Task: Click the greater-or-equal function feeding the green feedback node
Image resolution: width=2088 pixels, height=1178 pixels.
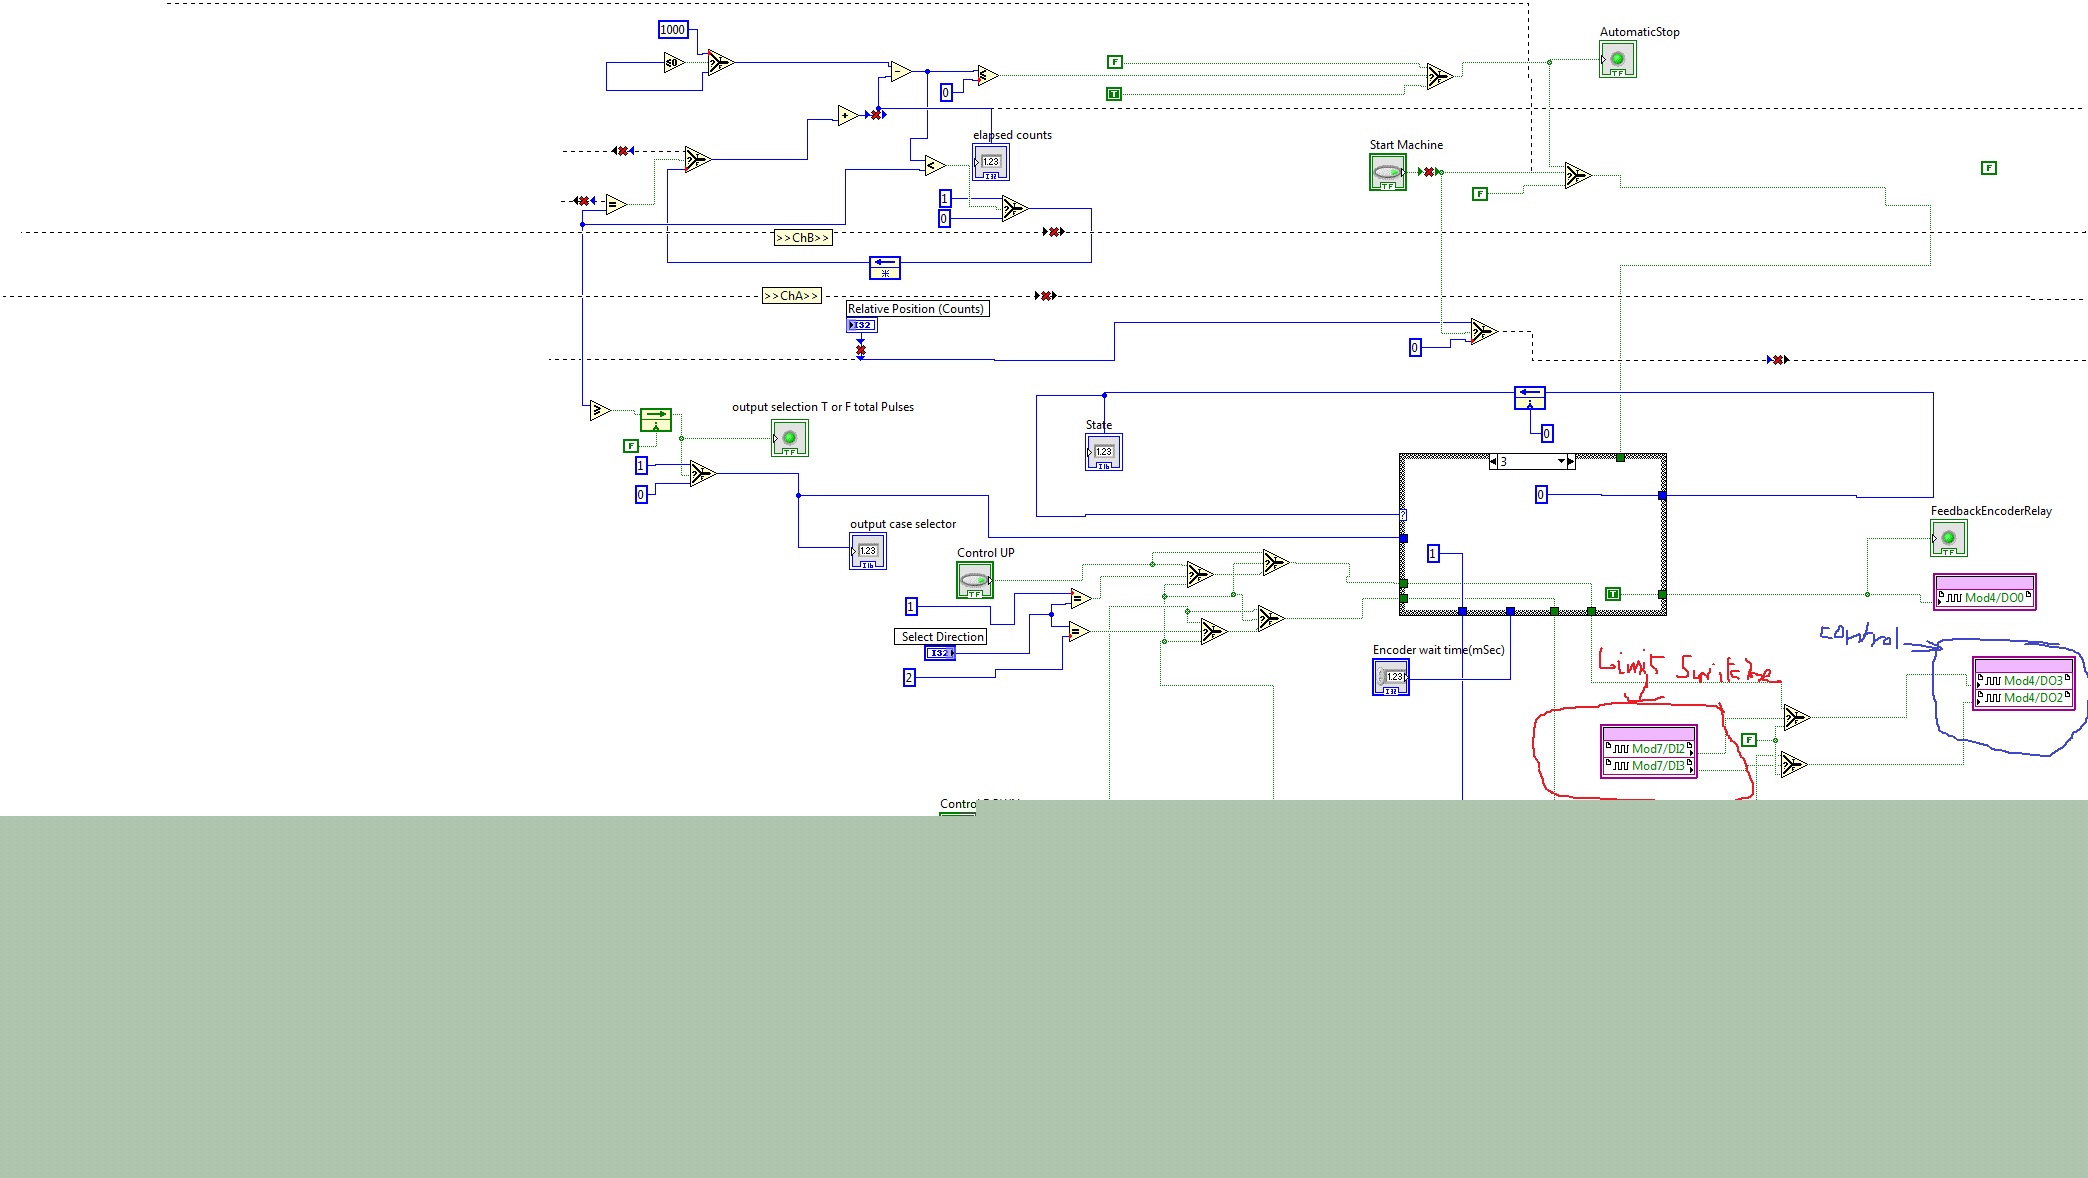Action: tap(599, 410)
